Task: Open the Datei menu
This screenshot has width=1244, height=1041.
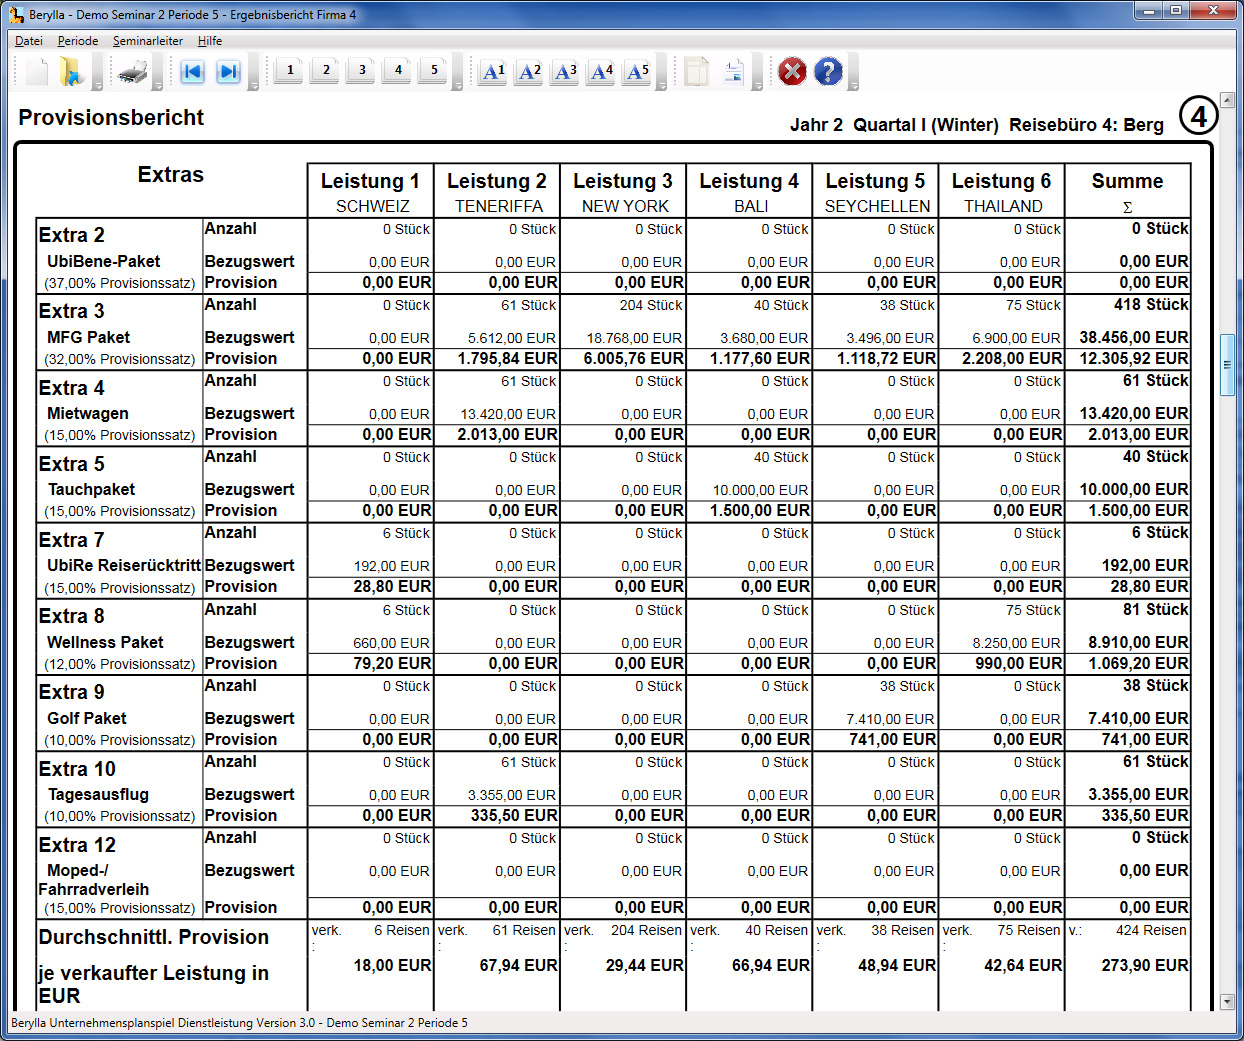Action: coord(29,41)
